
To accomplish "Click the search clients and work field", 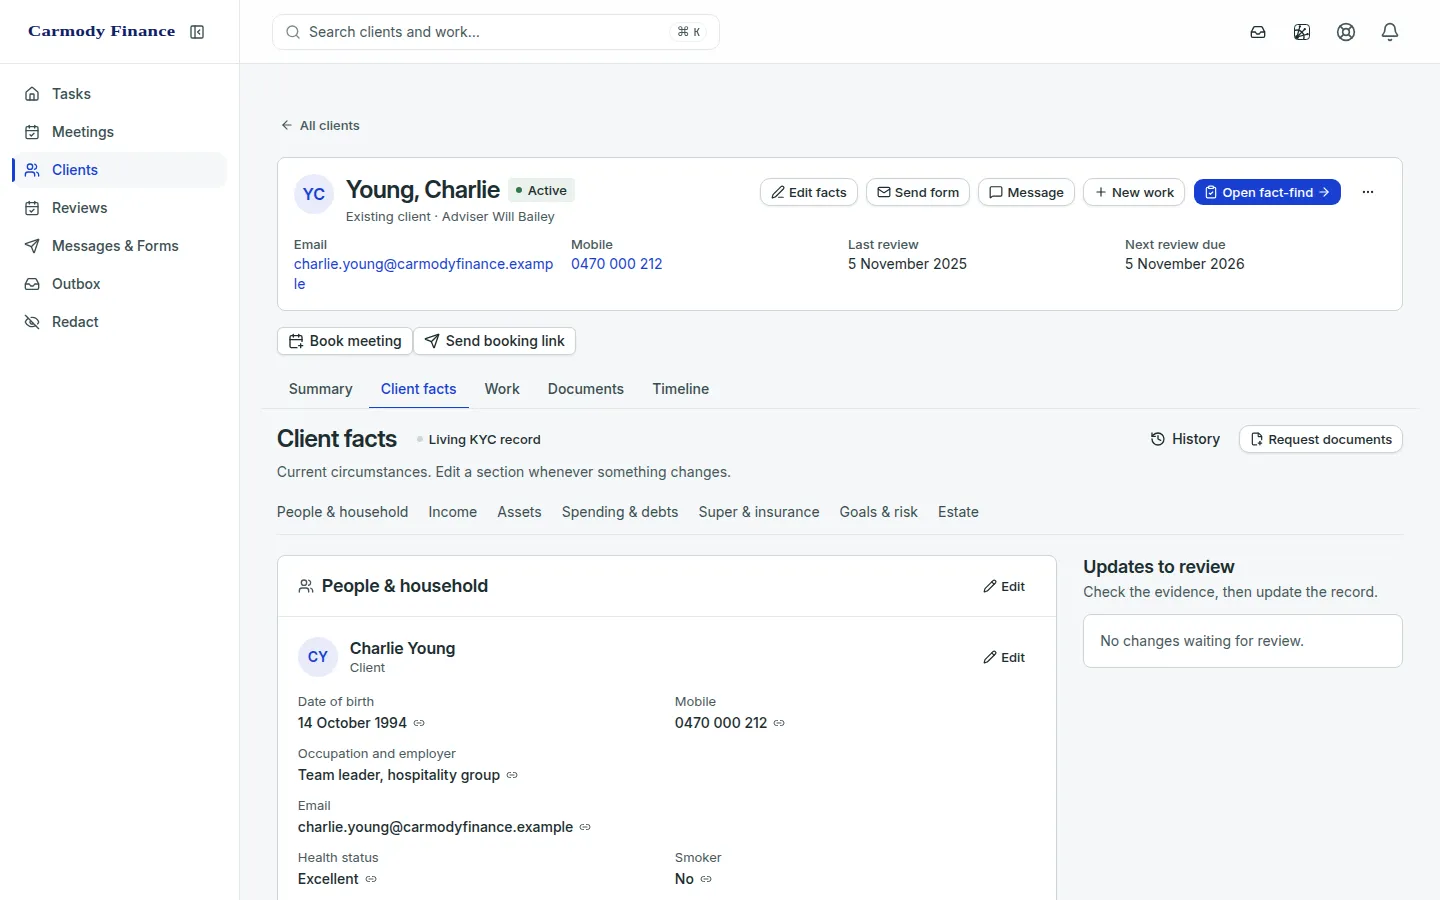I will (496, 32).
